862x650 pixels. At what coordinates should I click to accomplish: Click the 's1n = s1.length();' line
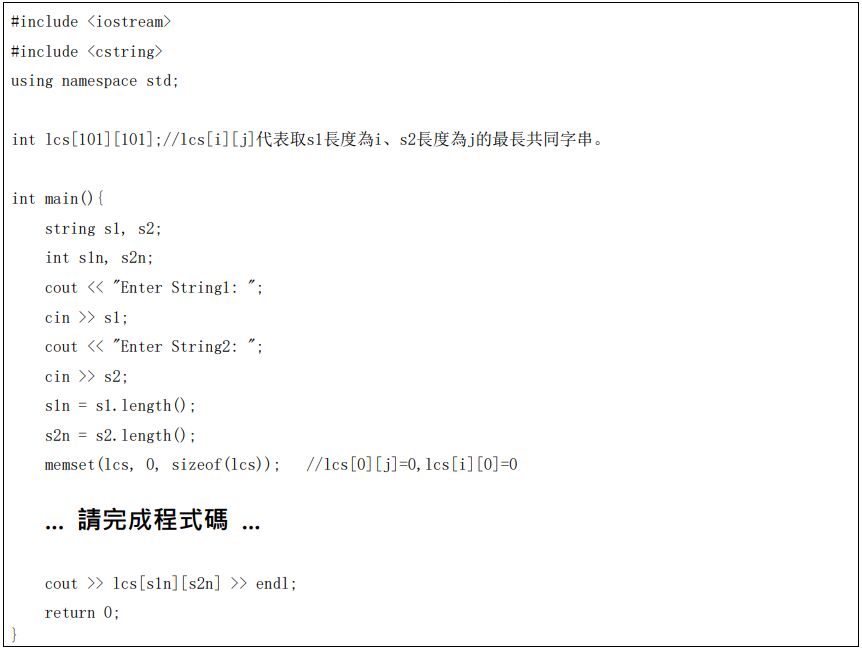[x=120, y=406]
